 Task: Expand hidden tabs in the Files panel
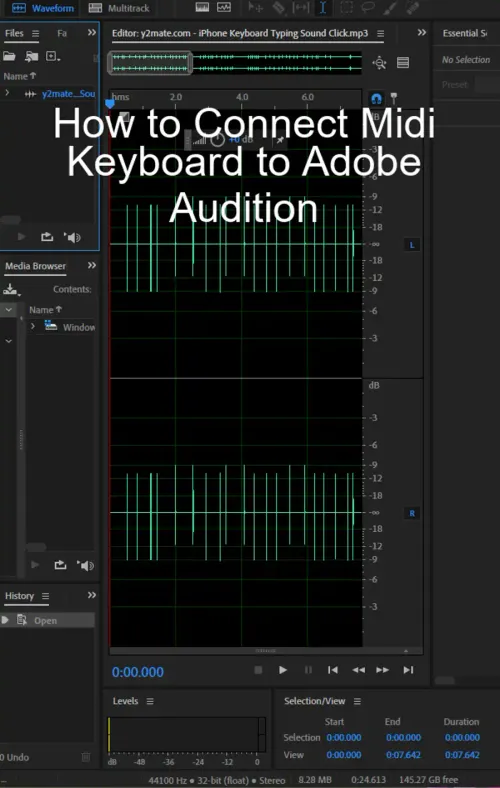pyautogui.click(x=91, y=33)
